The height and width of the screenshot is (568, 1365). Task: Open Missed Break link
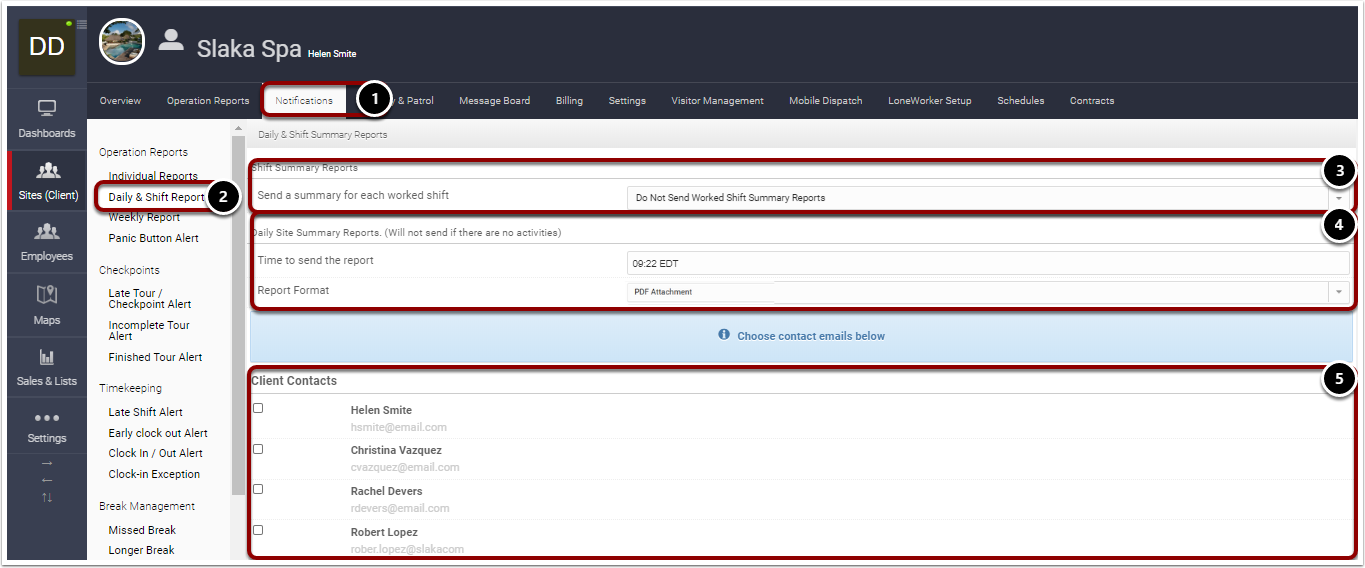(x=142, y=530)
